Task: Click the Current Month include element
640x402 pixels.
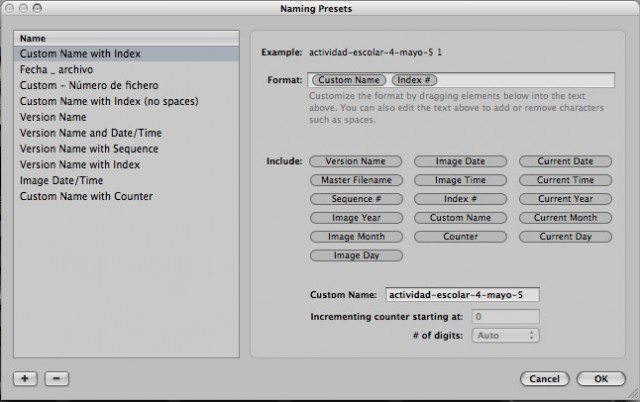Action: coord(565,218)
